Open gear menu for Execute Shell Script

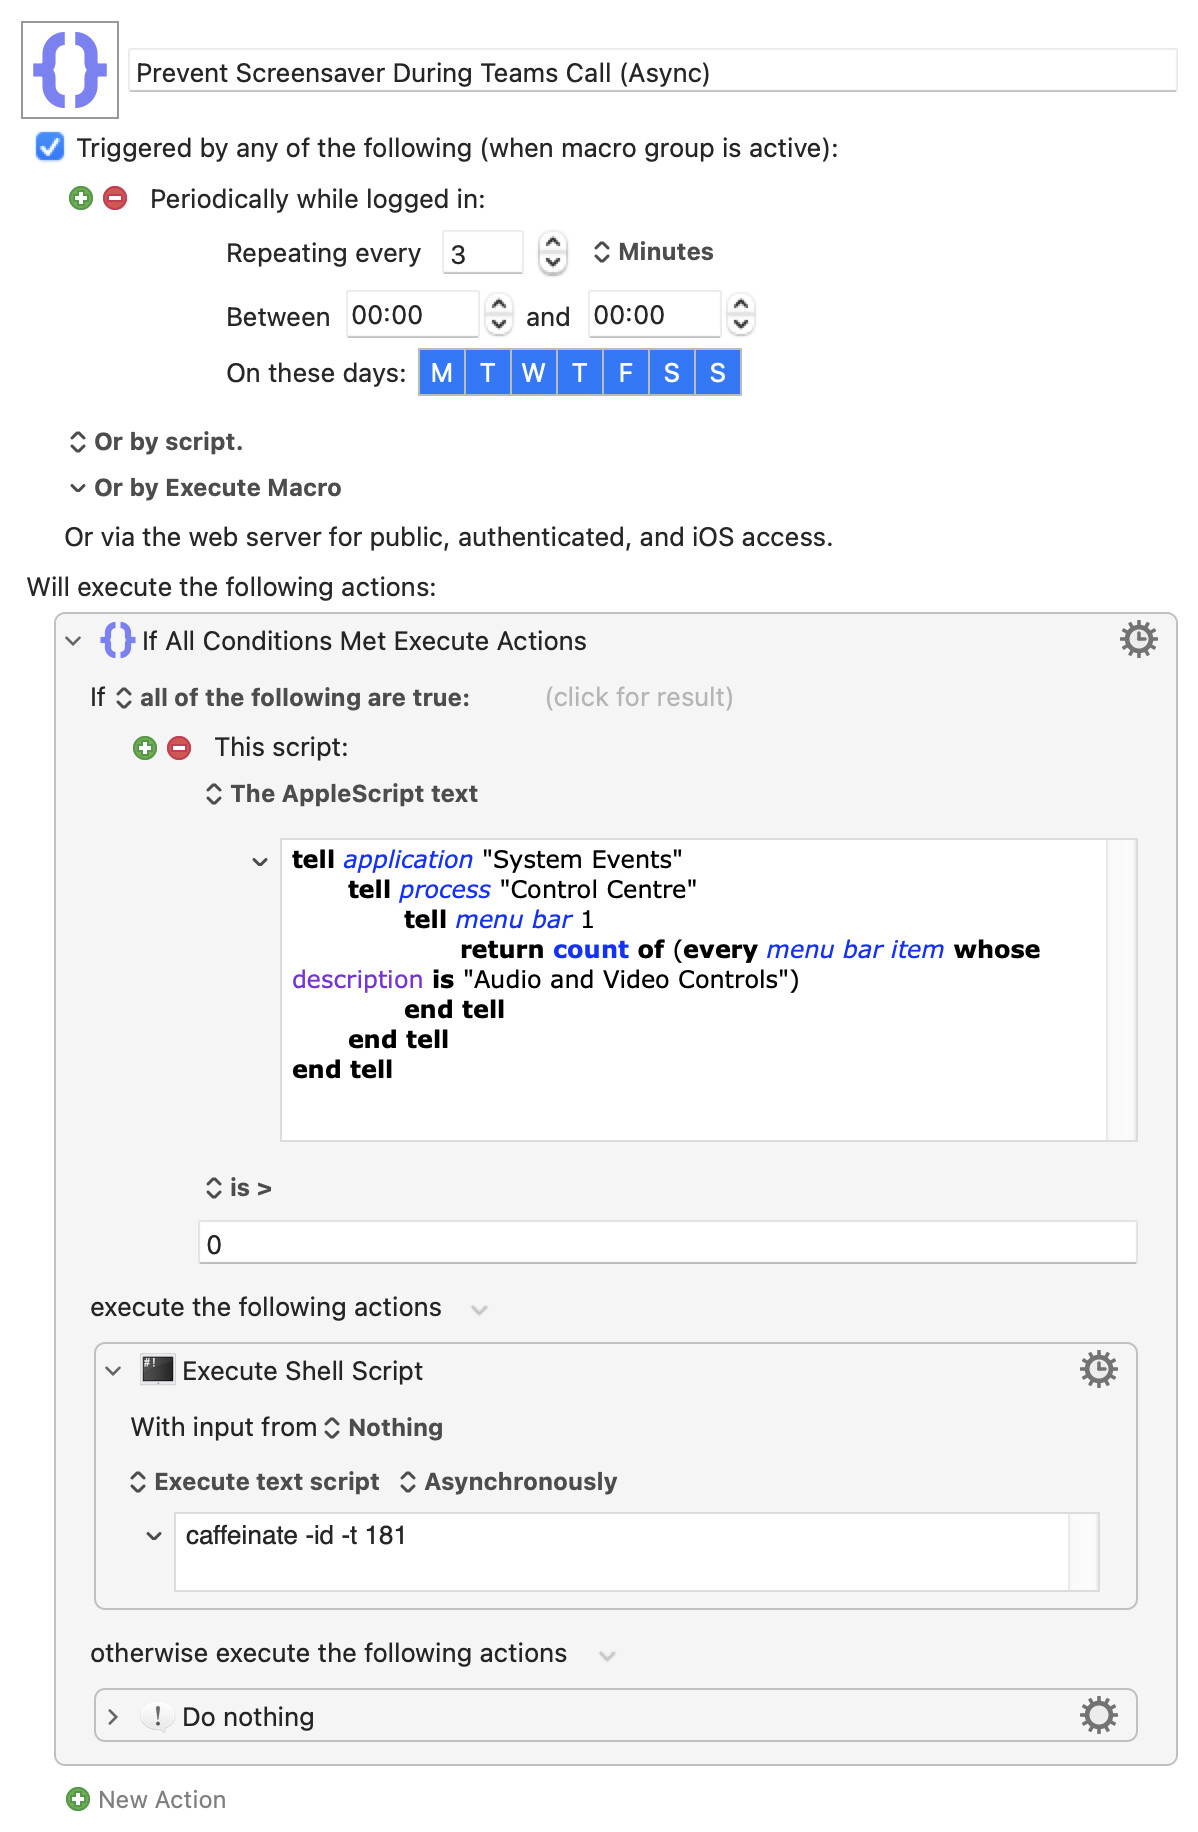tap(1098, 1369)
